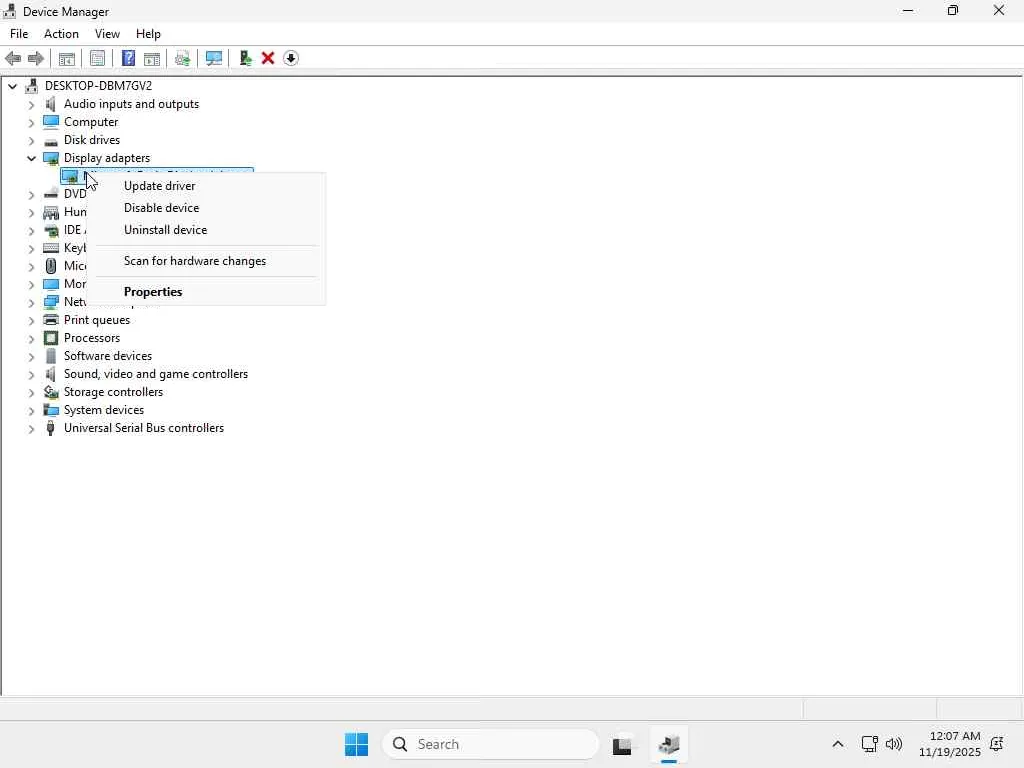Open the File menu
Image resolution: width=1024 pixels, height=768 pixels.
tap(19, 34)
